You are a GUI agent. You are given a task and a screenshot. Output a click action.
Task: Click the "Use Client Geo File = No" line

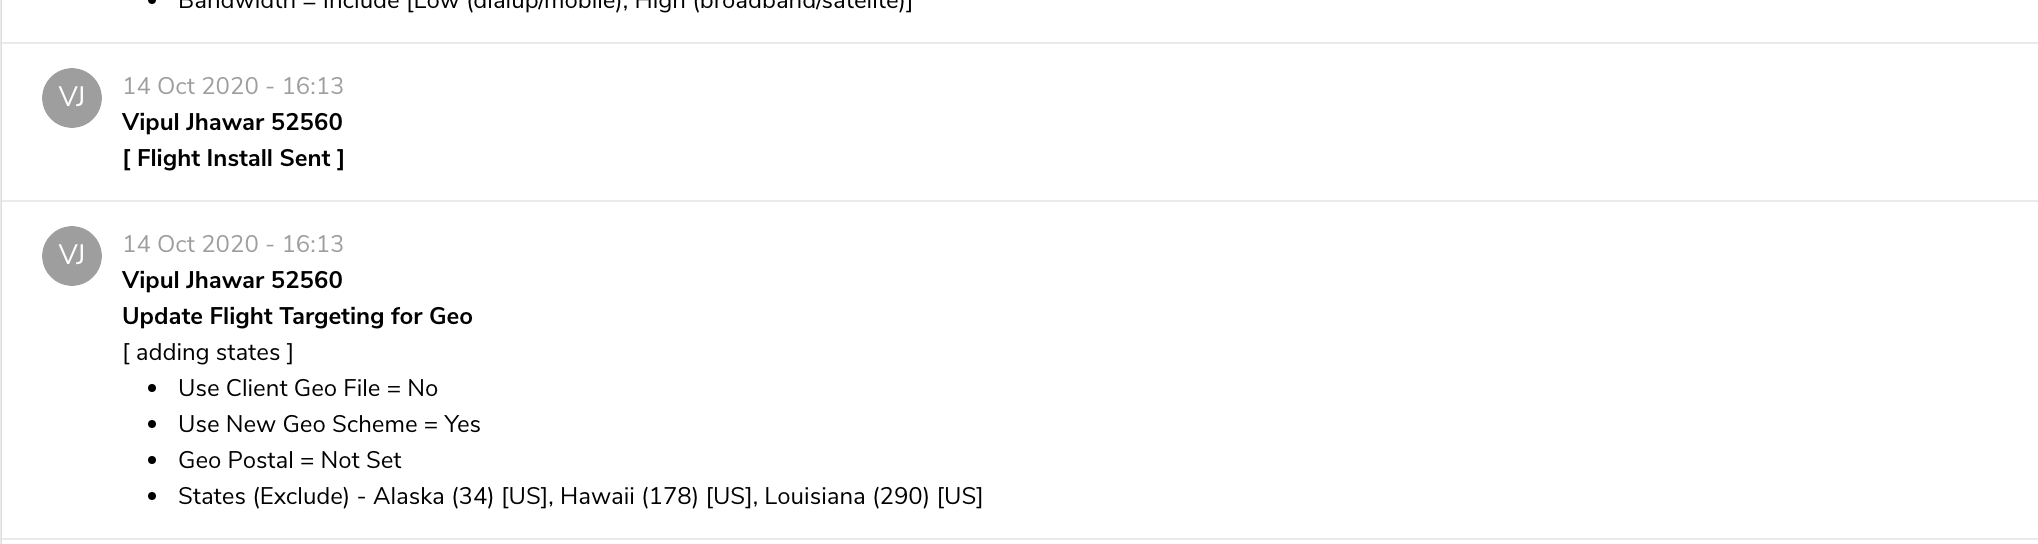[x=308, y=388]
